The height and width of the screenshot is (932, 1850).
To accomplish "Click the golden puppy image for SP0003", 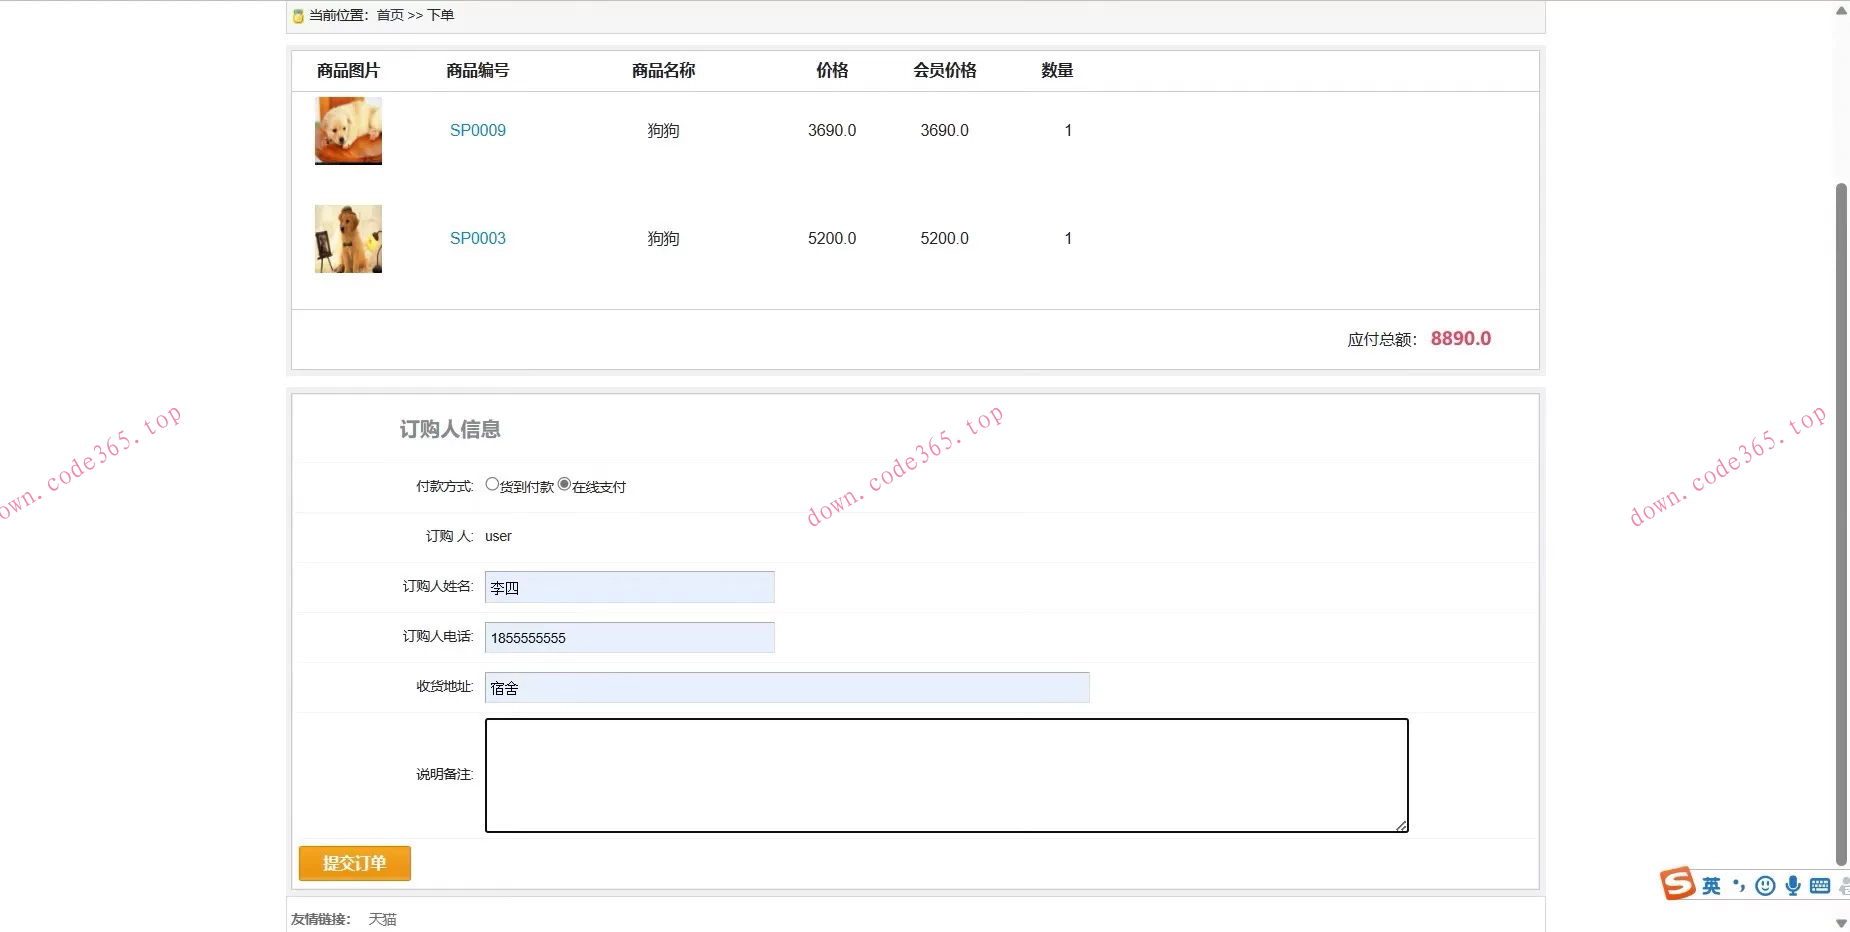I will tap(348, 239).
